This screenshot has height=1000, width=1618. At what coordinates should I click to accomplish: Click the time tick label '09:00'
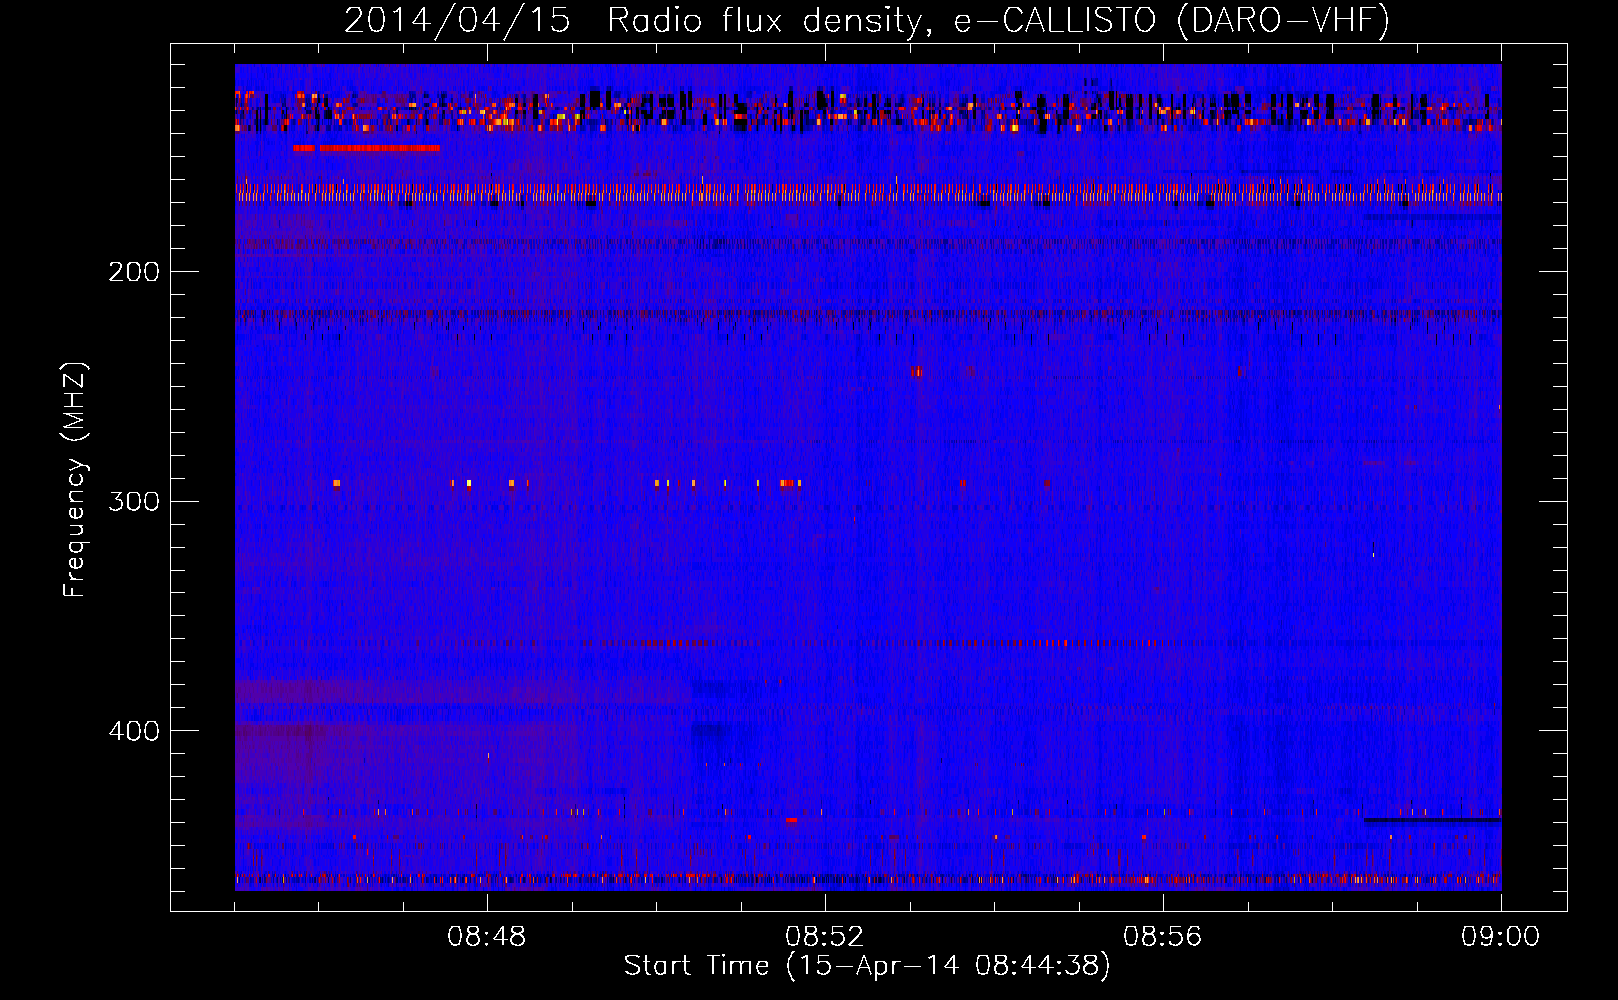click(1500, 937)
